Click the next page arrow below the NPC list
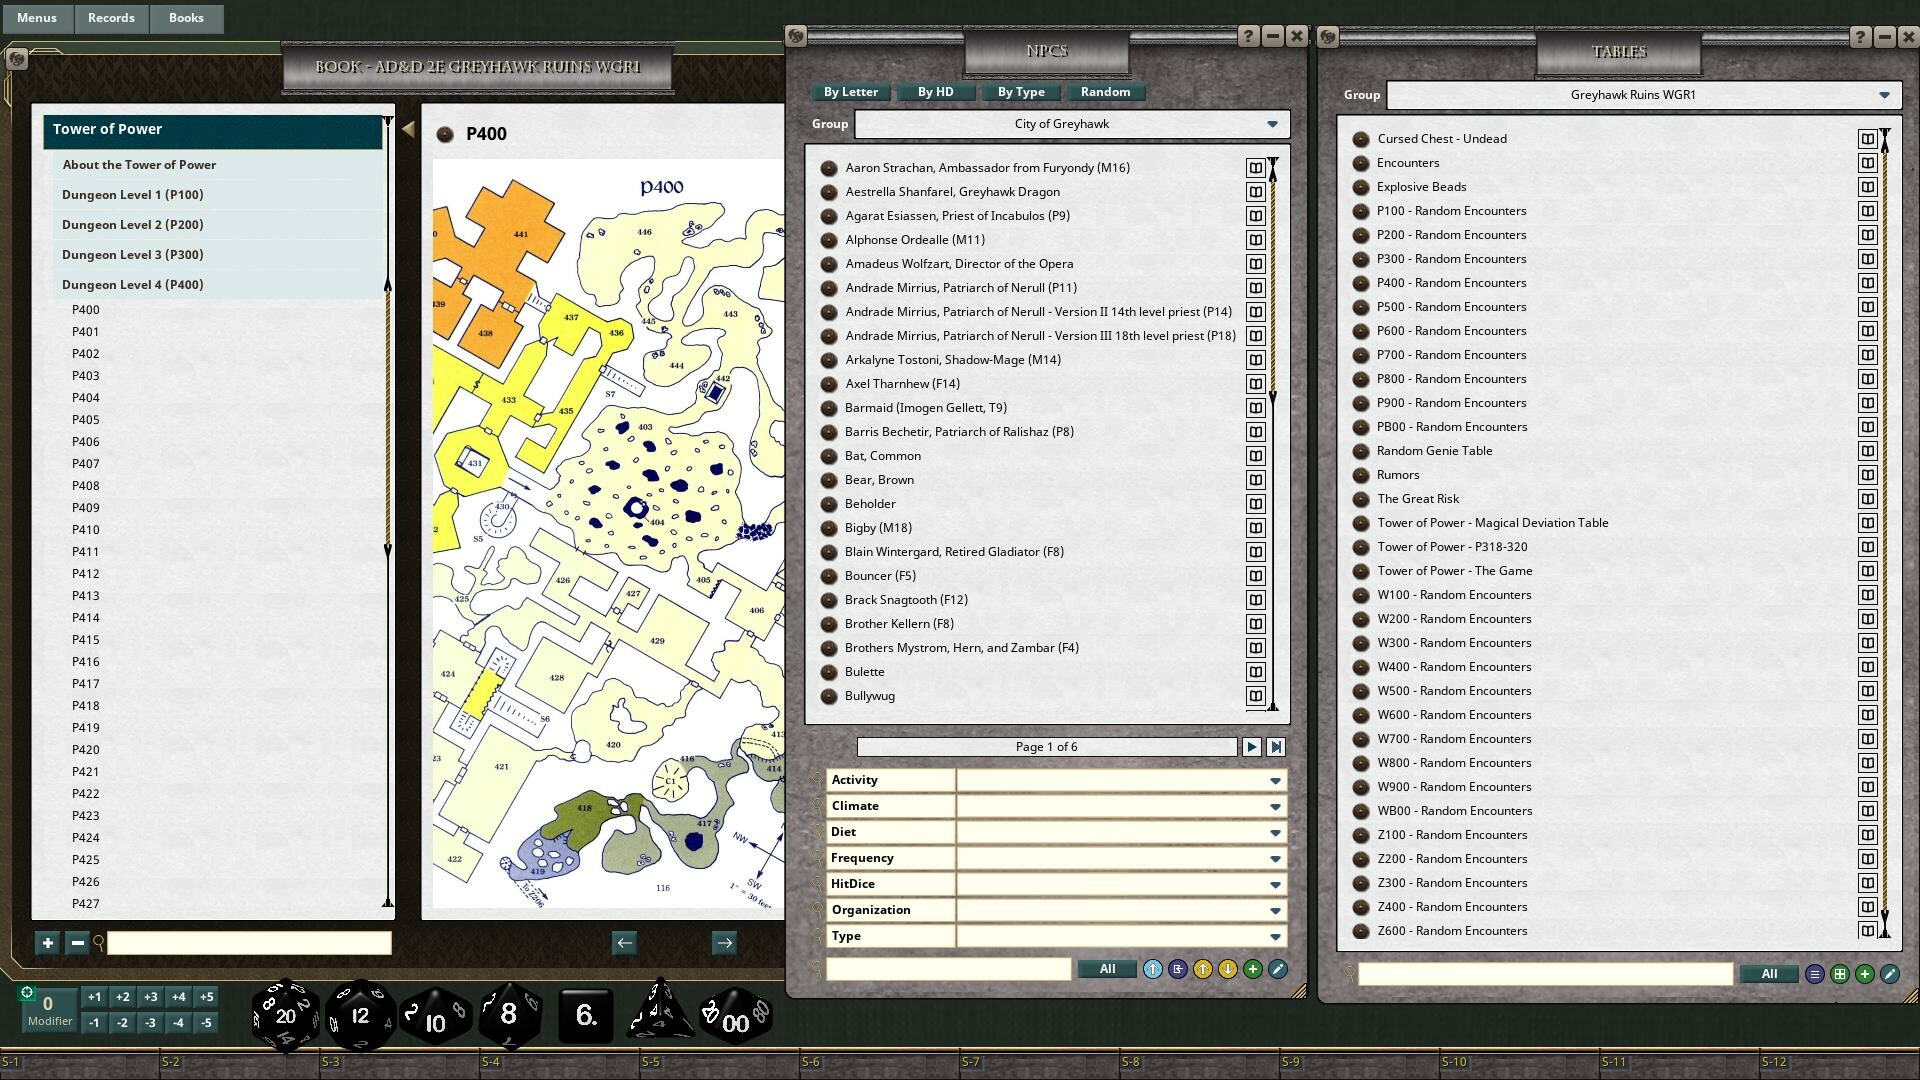Viewport: 1920px width, 1080px height. pyautogui.click(x=1251, y=746)
